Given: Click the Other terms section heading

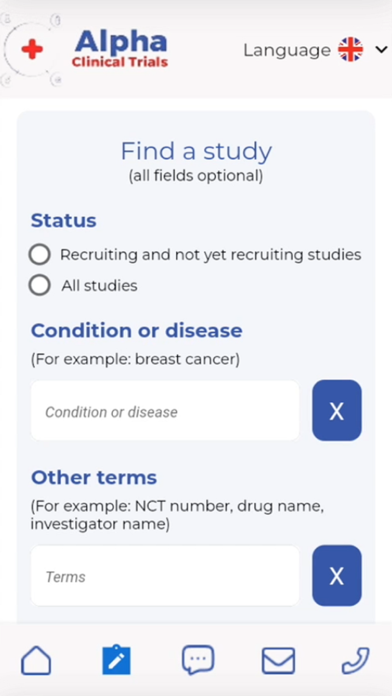Looking at the screenshot, I should coord(94,478).
